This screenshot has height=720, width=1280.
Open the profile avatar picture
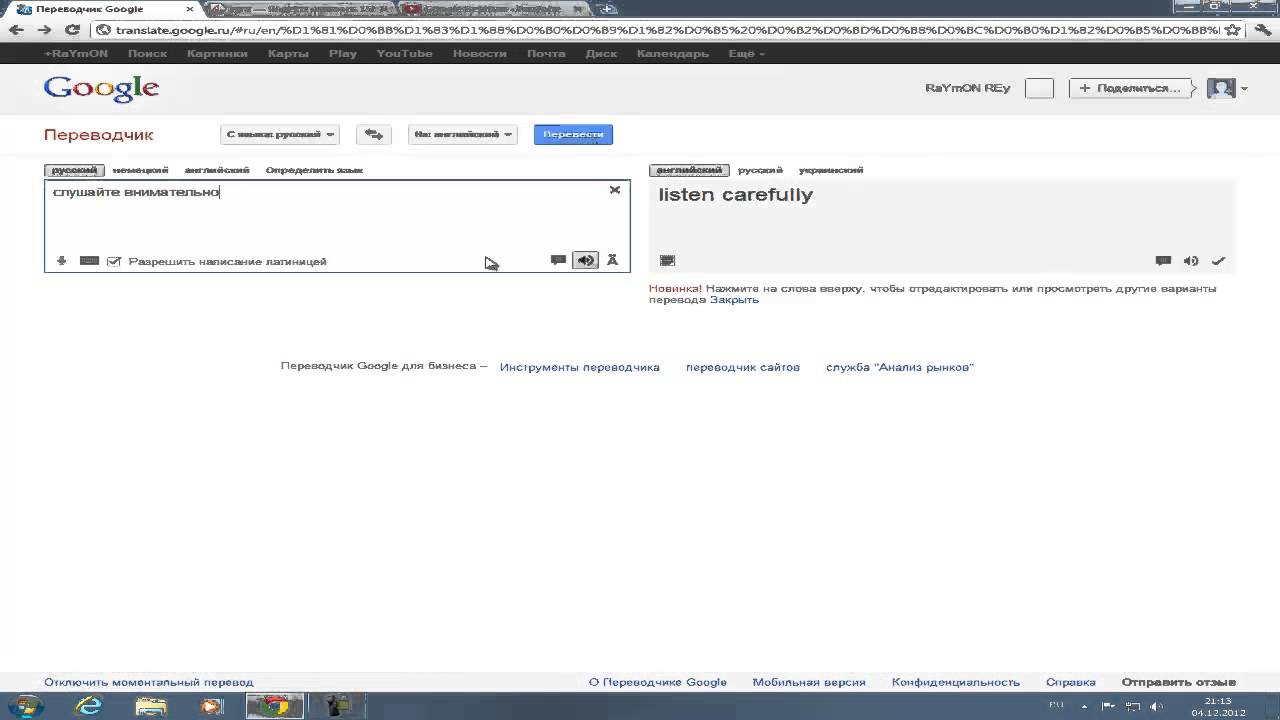pos(1221,88)
